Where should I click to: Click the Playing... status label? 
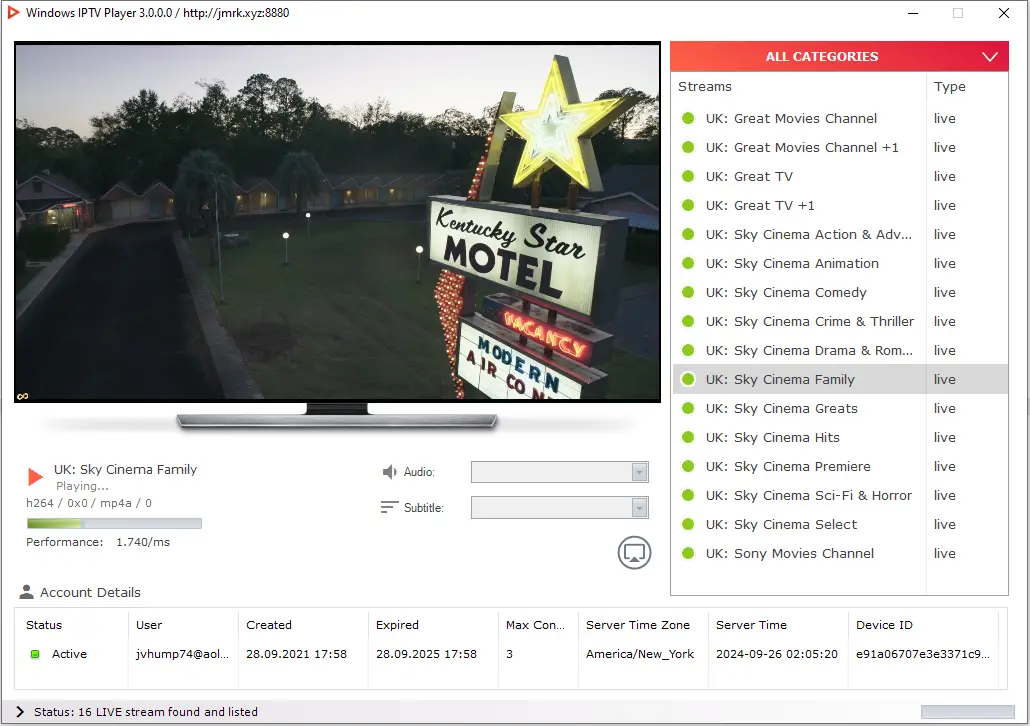(82, 486)
